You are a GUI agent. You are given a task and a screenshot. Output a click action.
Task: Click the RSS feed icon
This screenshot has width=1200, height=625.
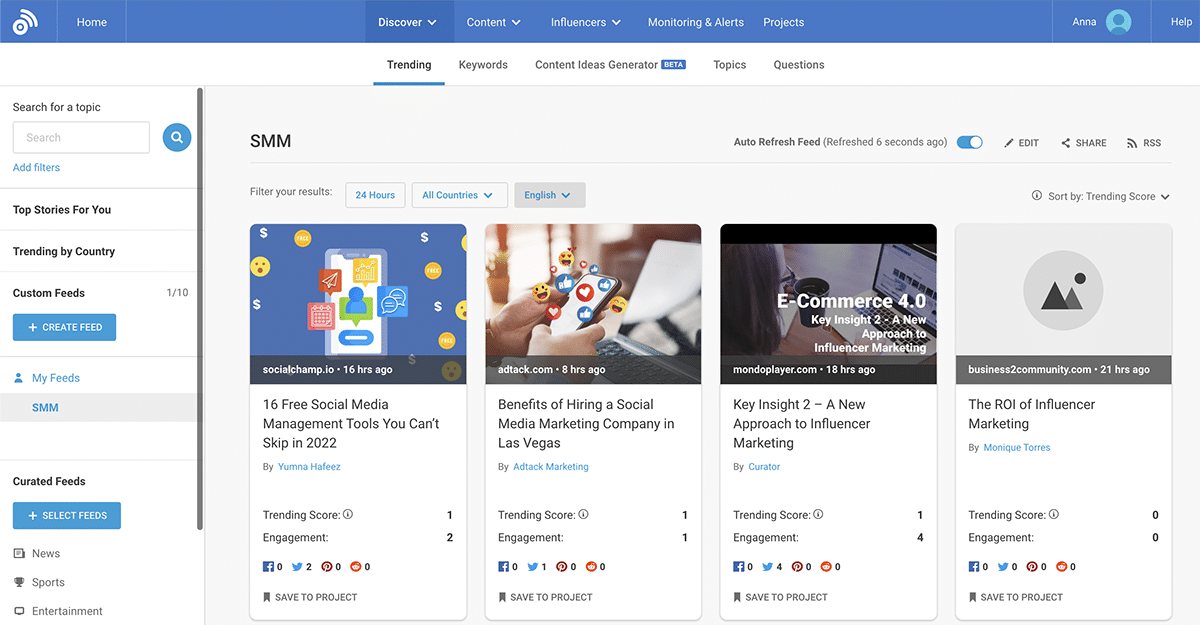[x=1132, y=143]
